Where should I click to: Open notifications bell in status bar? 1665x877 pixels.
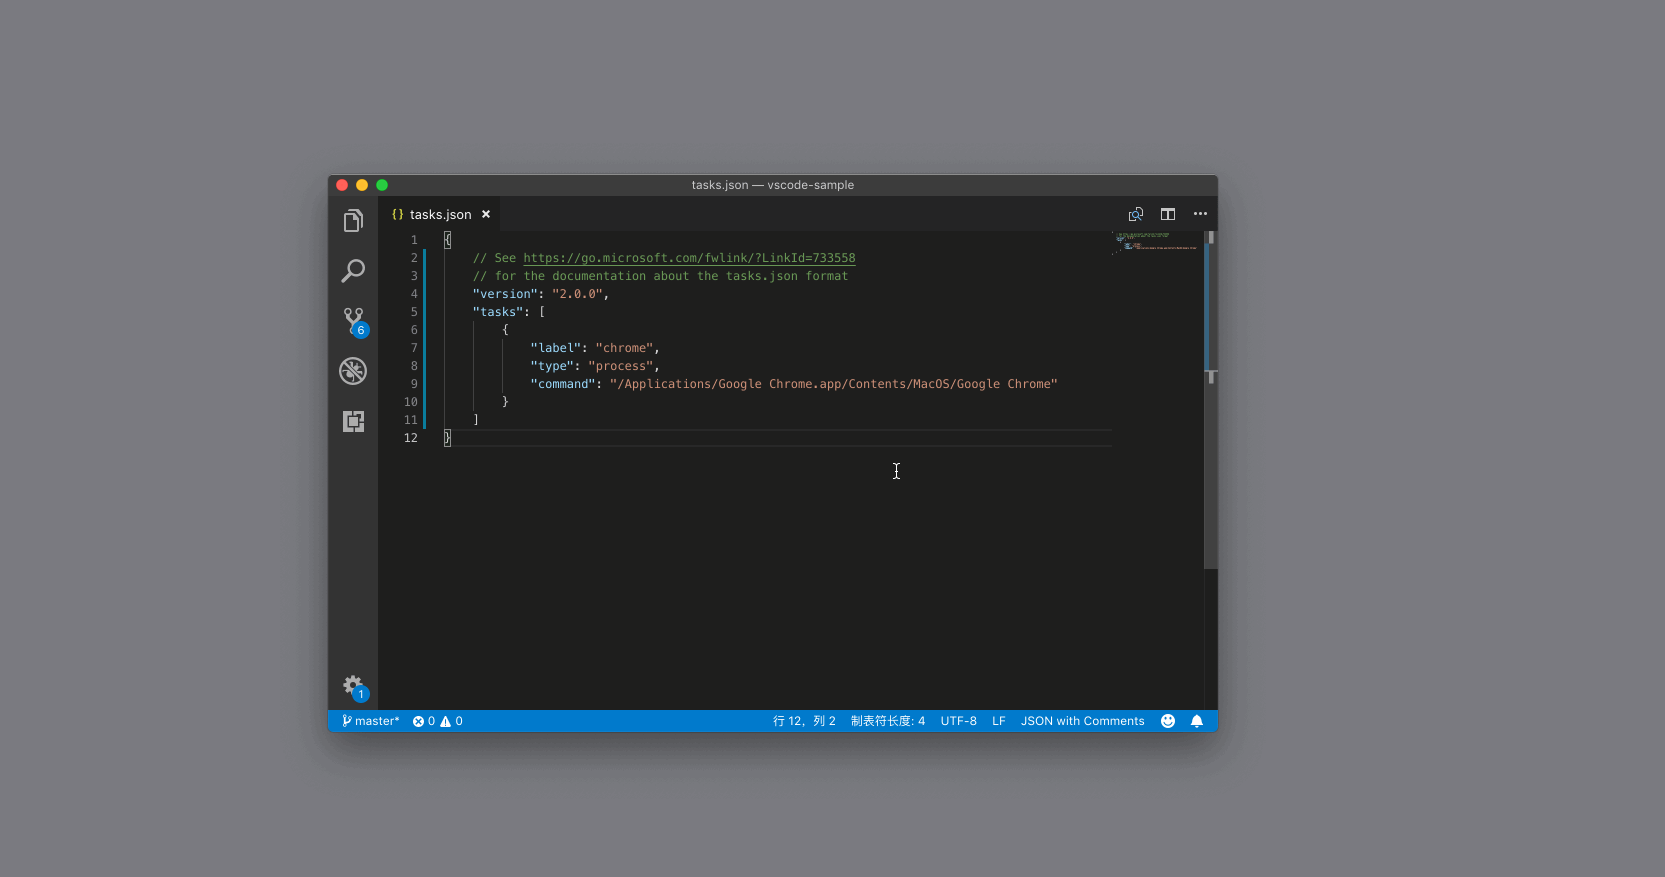pyautogui.click(x=1196, y=721)
